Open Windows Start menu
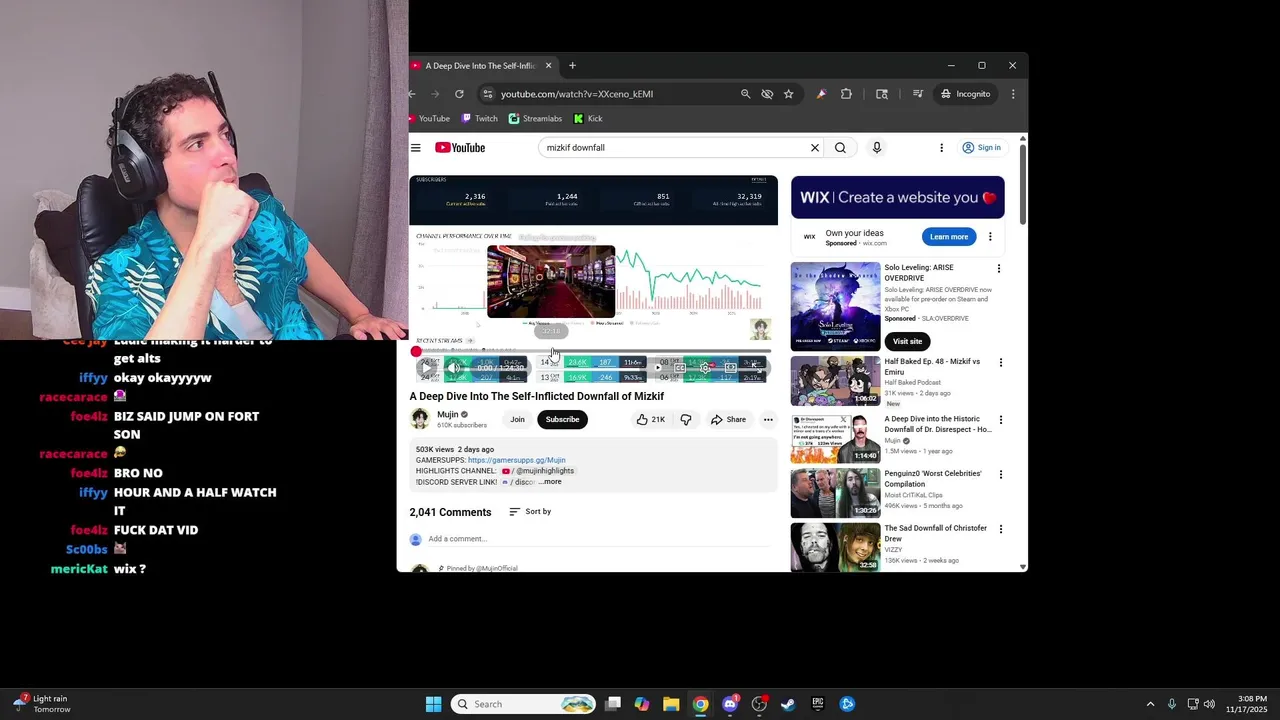 (x=433, y=704)
